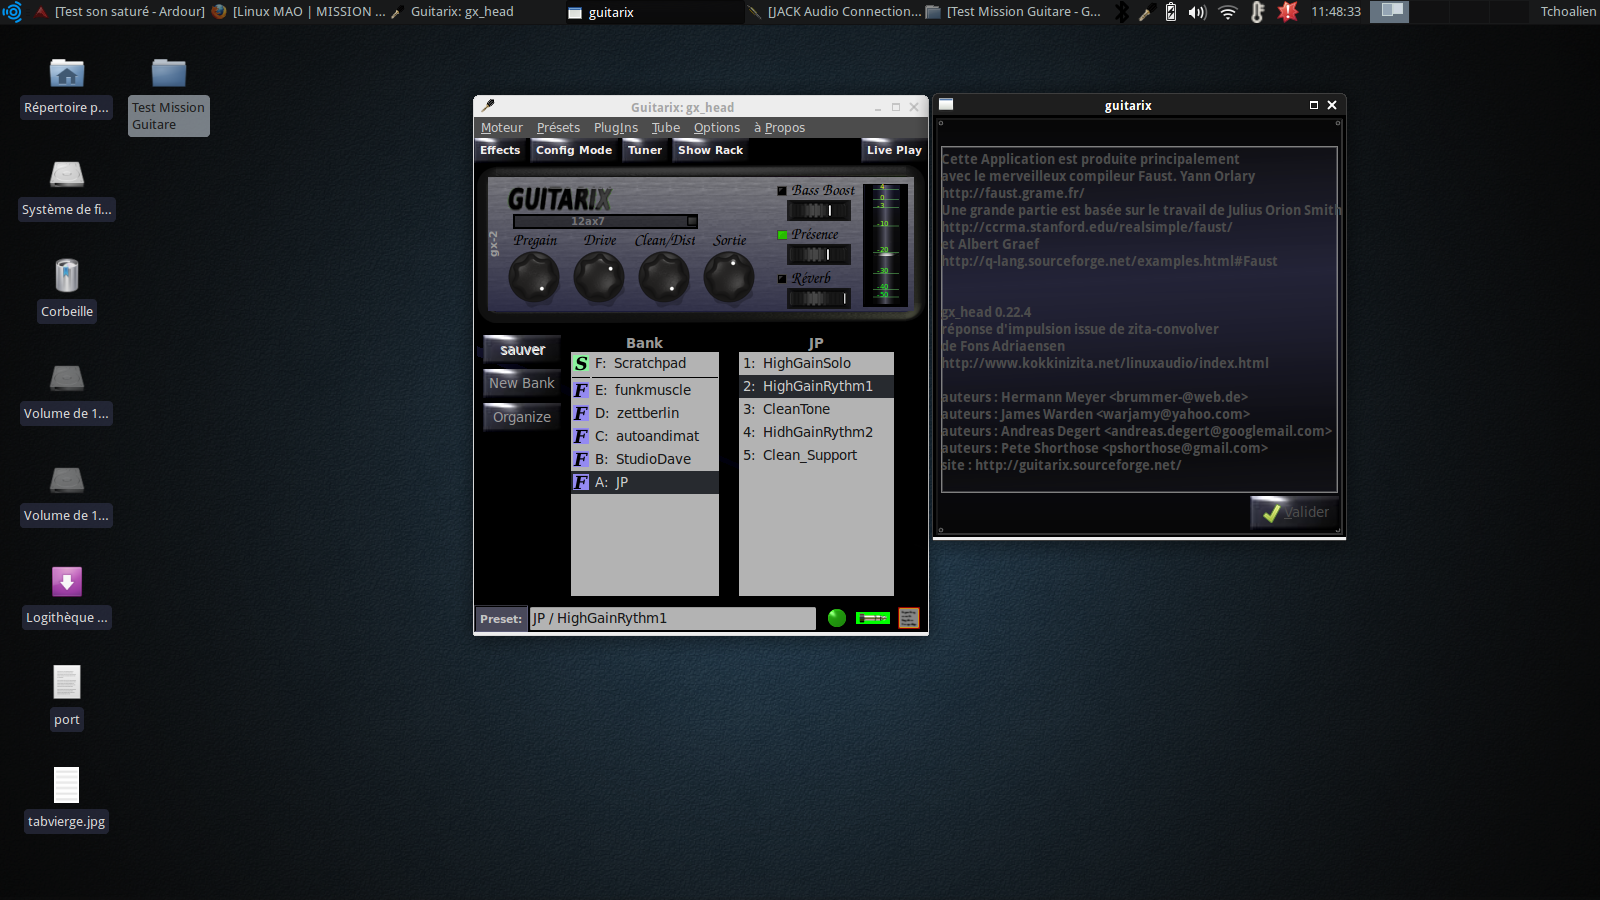
Task: Click the Réverb level slider
Action: click(819, 298)
